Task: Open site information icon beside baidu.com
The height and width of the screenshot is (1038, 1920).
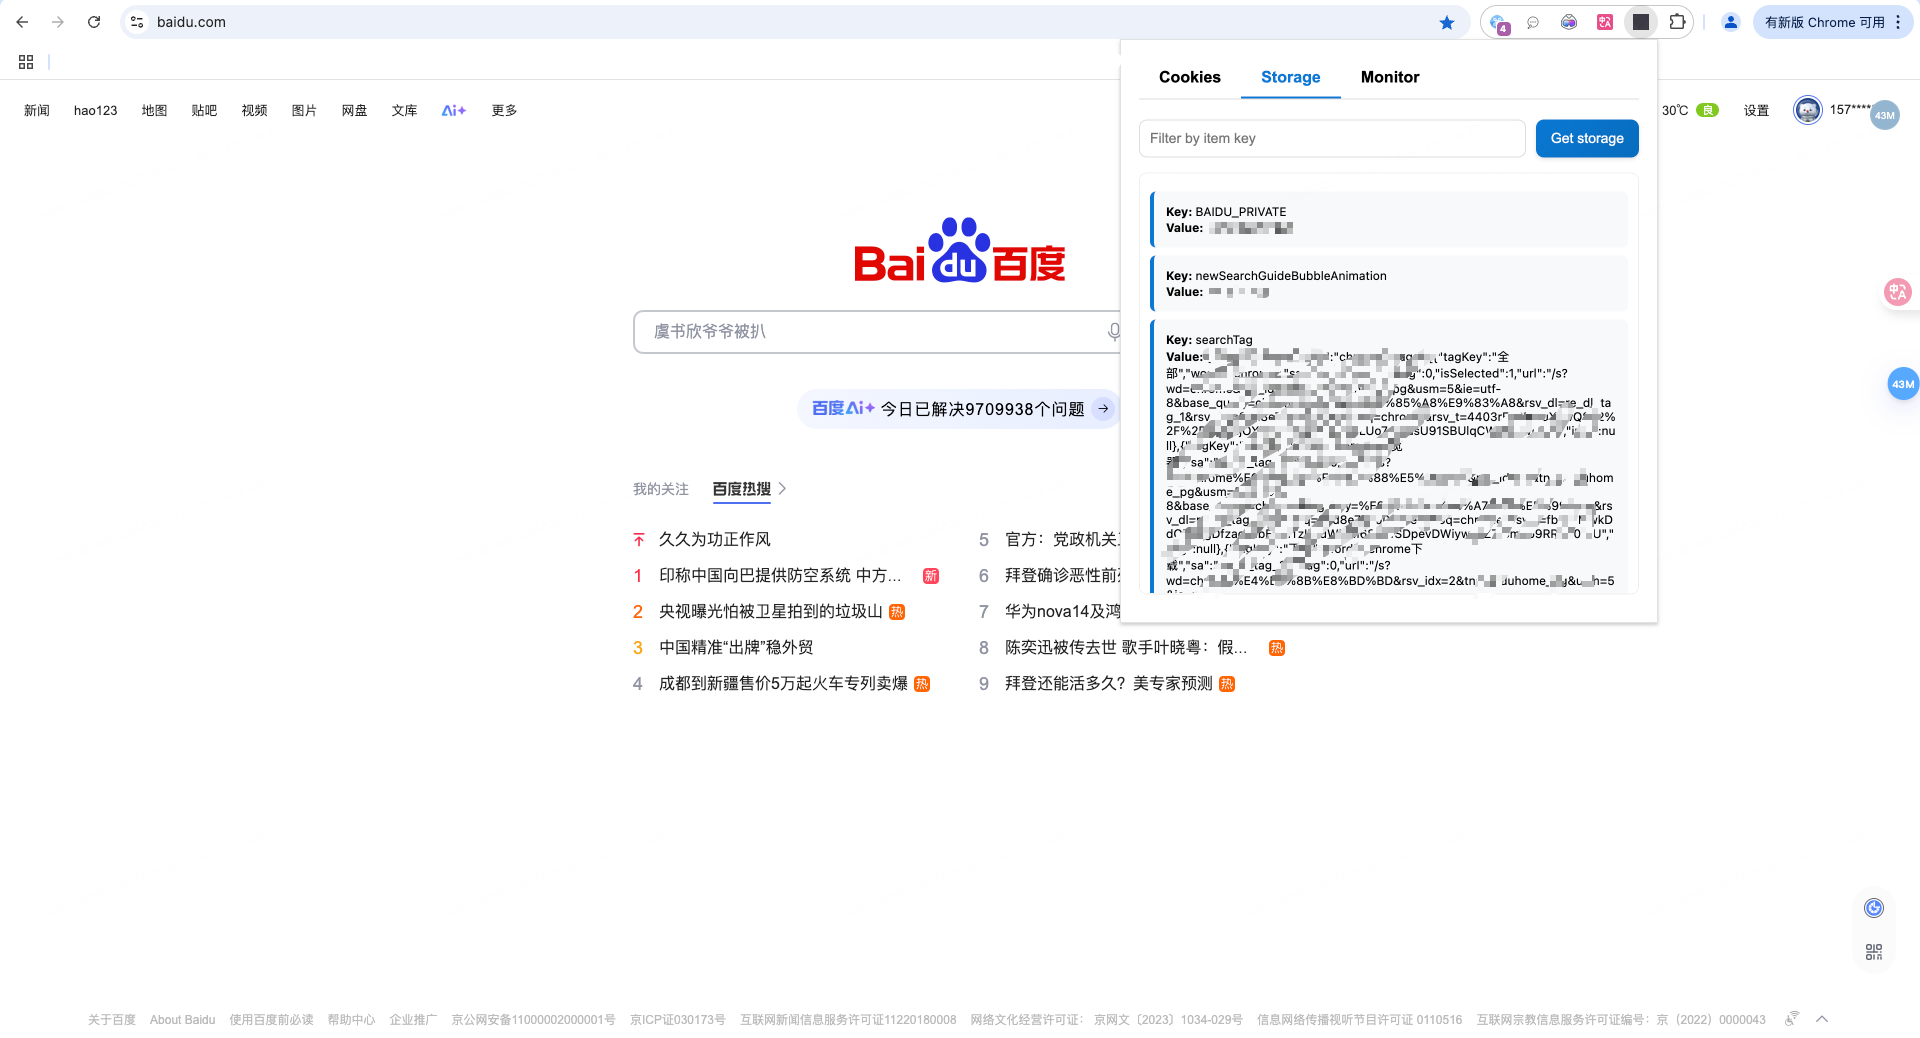Action: [x=138, y=22]
